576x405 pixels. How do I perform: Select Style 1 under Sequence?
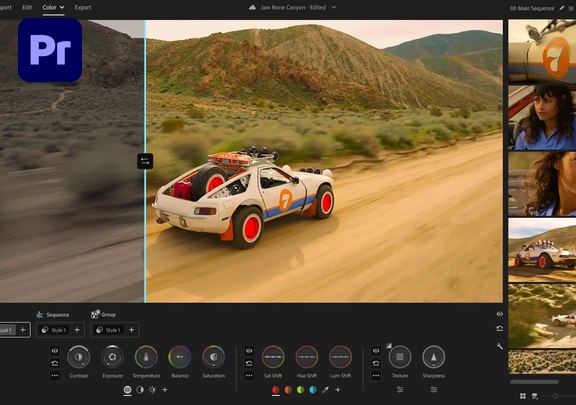tap(54, 330)
